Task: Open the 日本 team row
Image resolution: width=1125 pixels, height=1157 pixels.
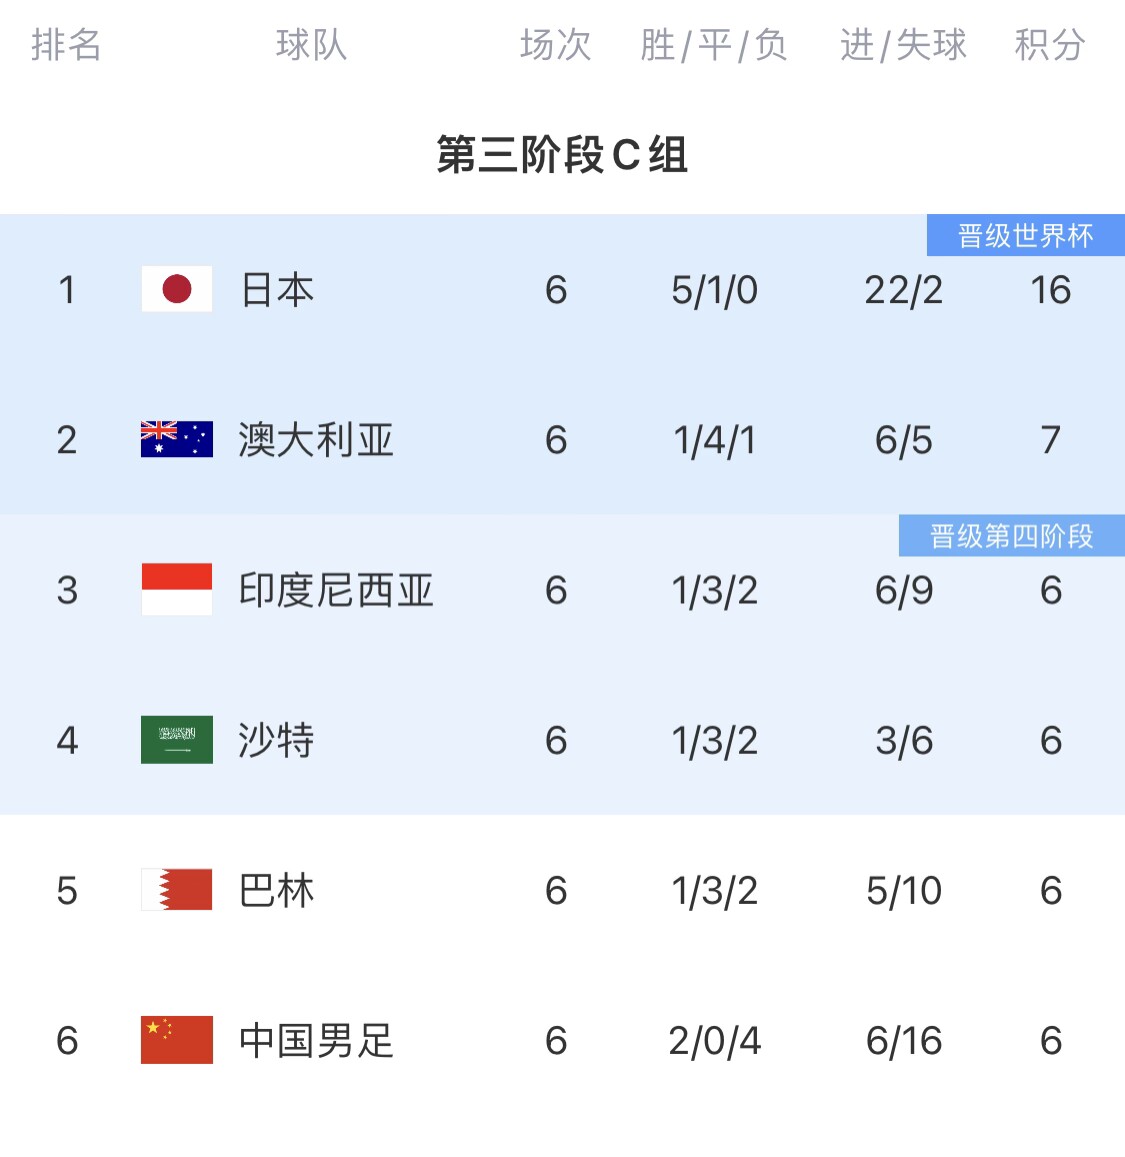Action: pyautogui.click(x=277, y=290)
